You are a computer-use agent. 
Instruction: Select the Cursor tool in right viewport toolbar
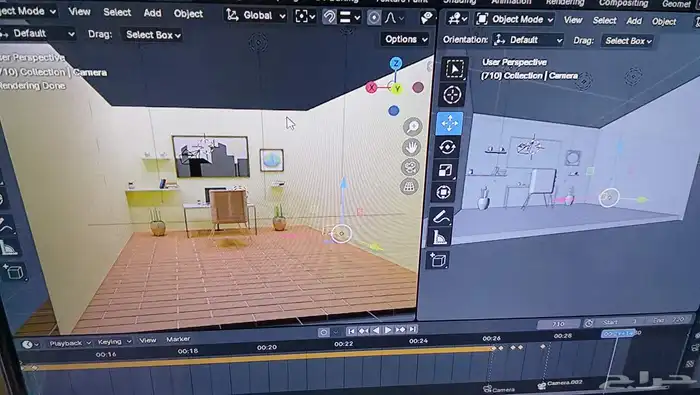tap(452, 95)
